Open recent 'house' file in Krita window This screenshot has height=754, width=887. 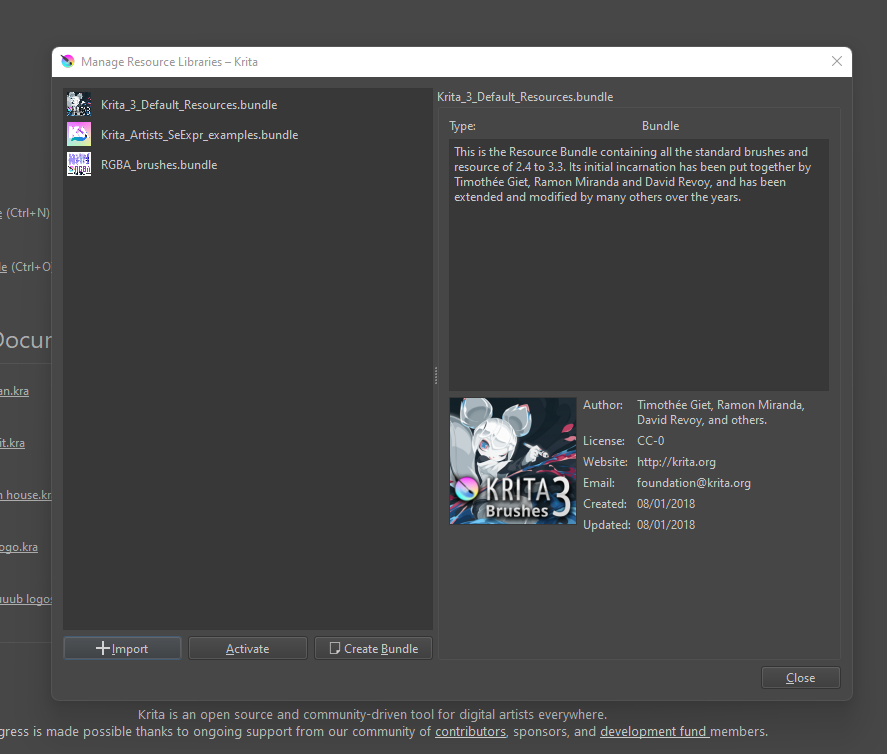25,495
